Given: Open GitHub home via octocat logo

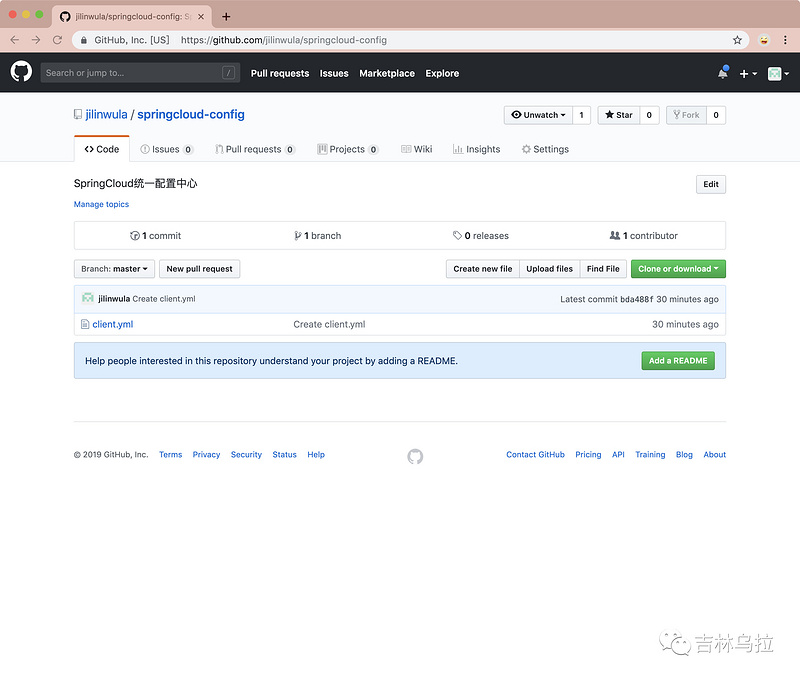Looking at the screenshot, I should (x=21, y=72).
